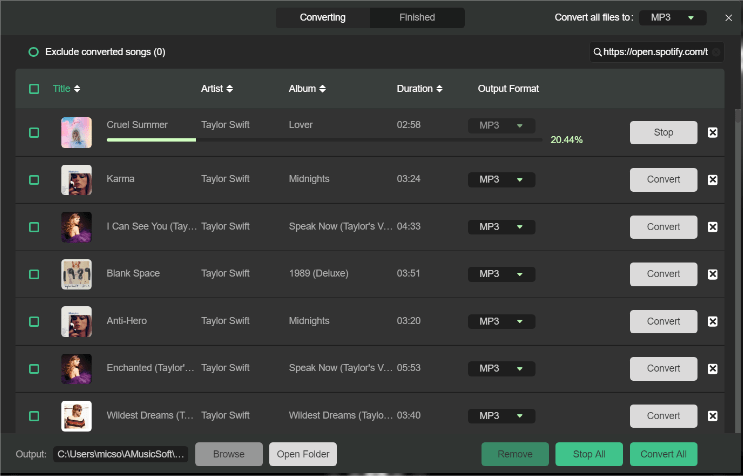This screenshot has height=476, width=744.
Task: Click the green Remove button
Action: coord(515,454)
